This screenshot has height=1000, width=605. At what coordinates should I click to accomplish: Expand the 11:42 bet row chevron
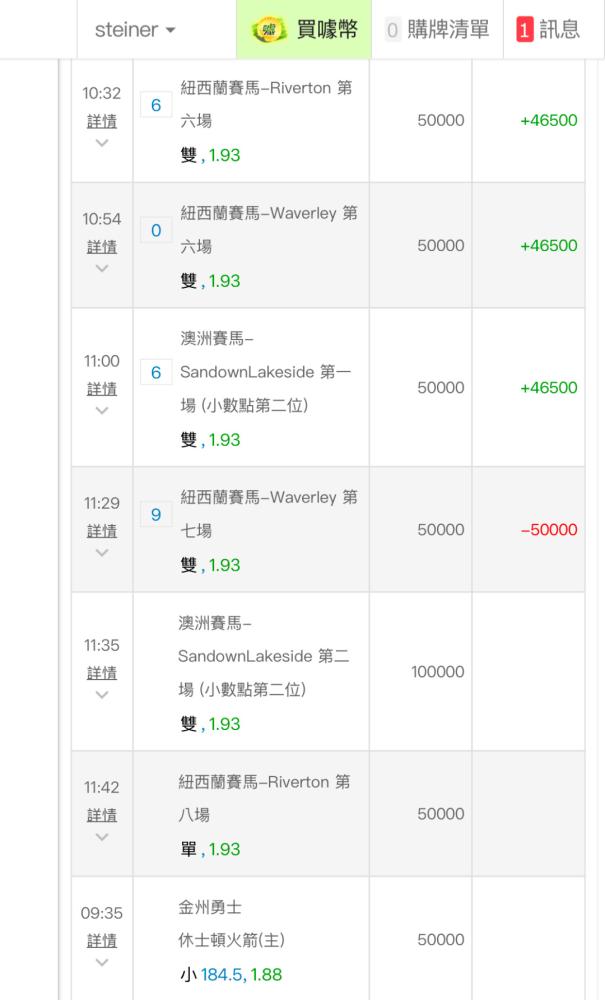pos(102,837)
